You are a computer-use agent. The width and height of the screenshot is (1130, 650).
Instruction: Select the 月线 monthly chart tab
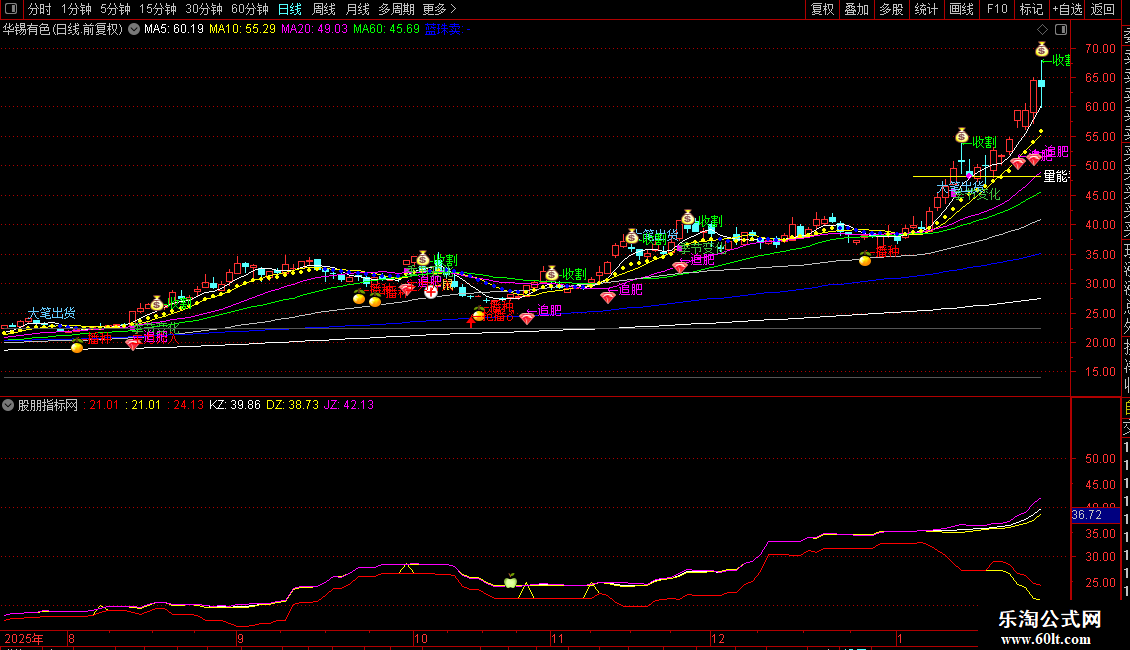[x=357, y=9]
